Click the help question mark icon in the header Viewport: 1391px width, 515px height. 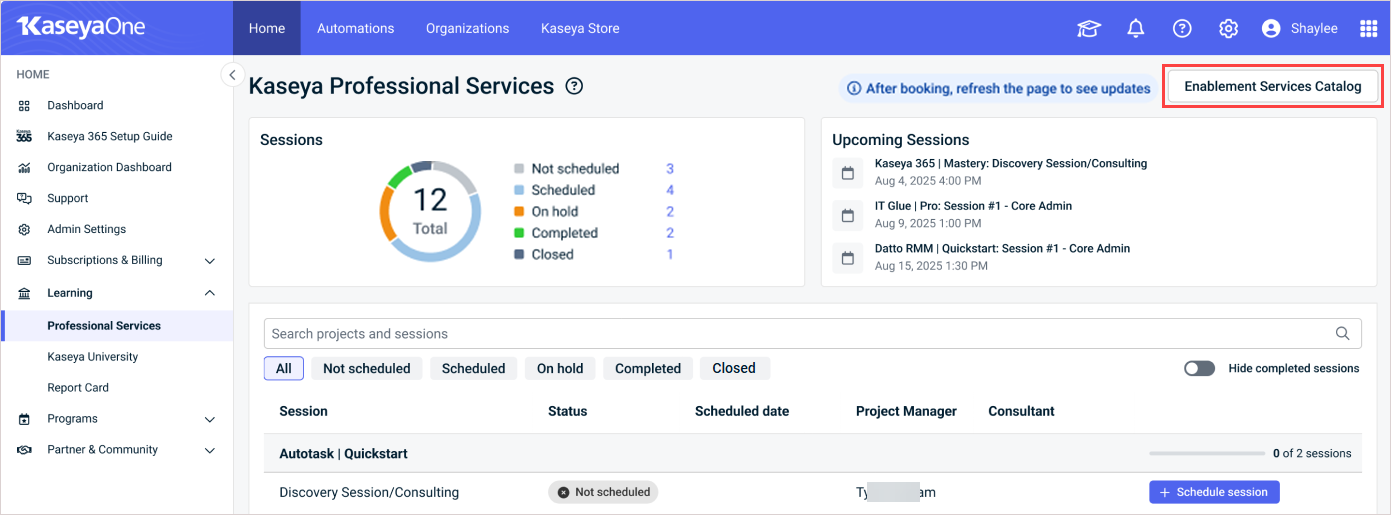pyautogui.click(x=1182, y=29)
